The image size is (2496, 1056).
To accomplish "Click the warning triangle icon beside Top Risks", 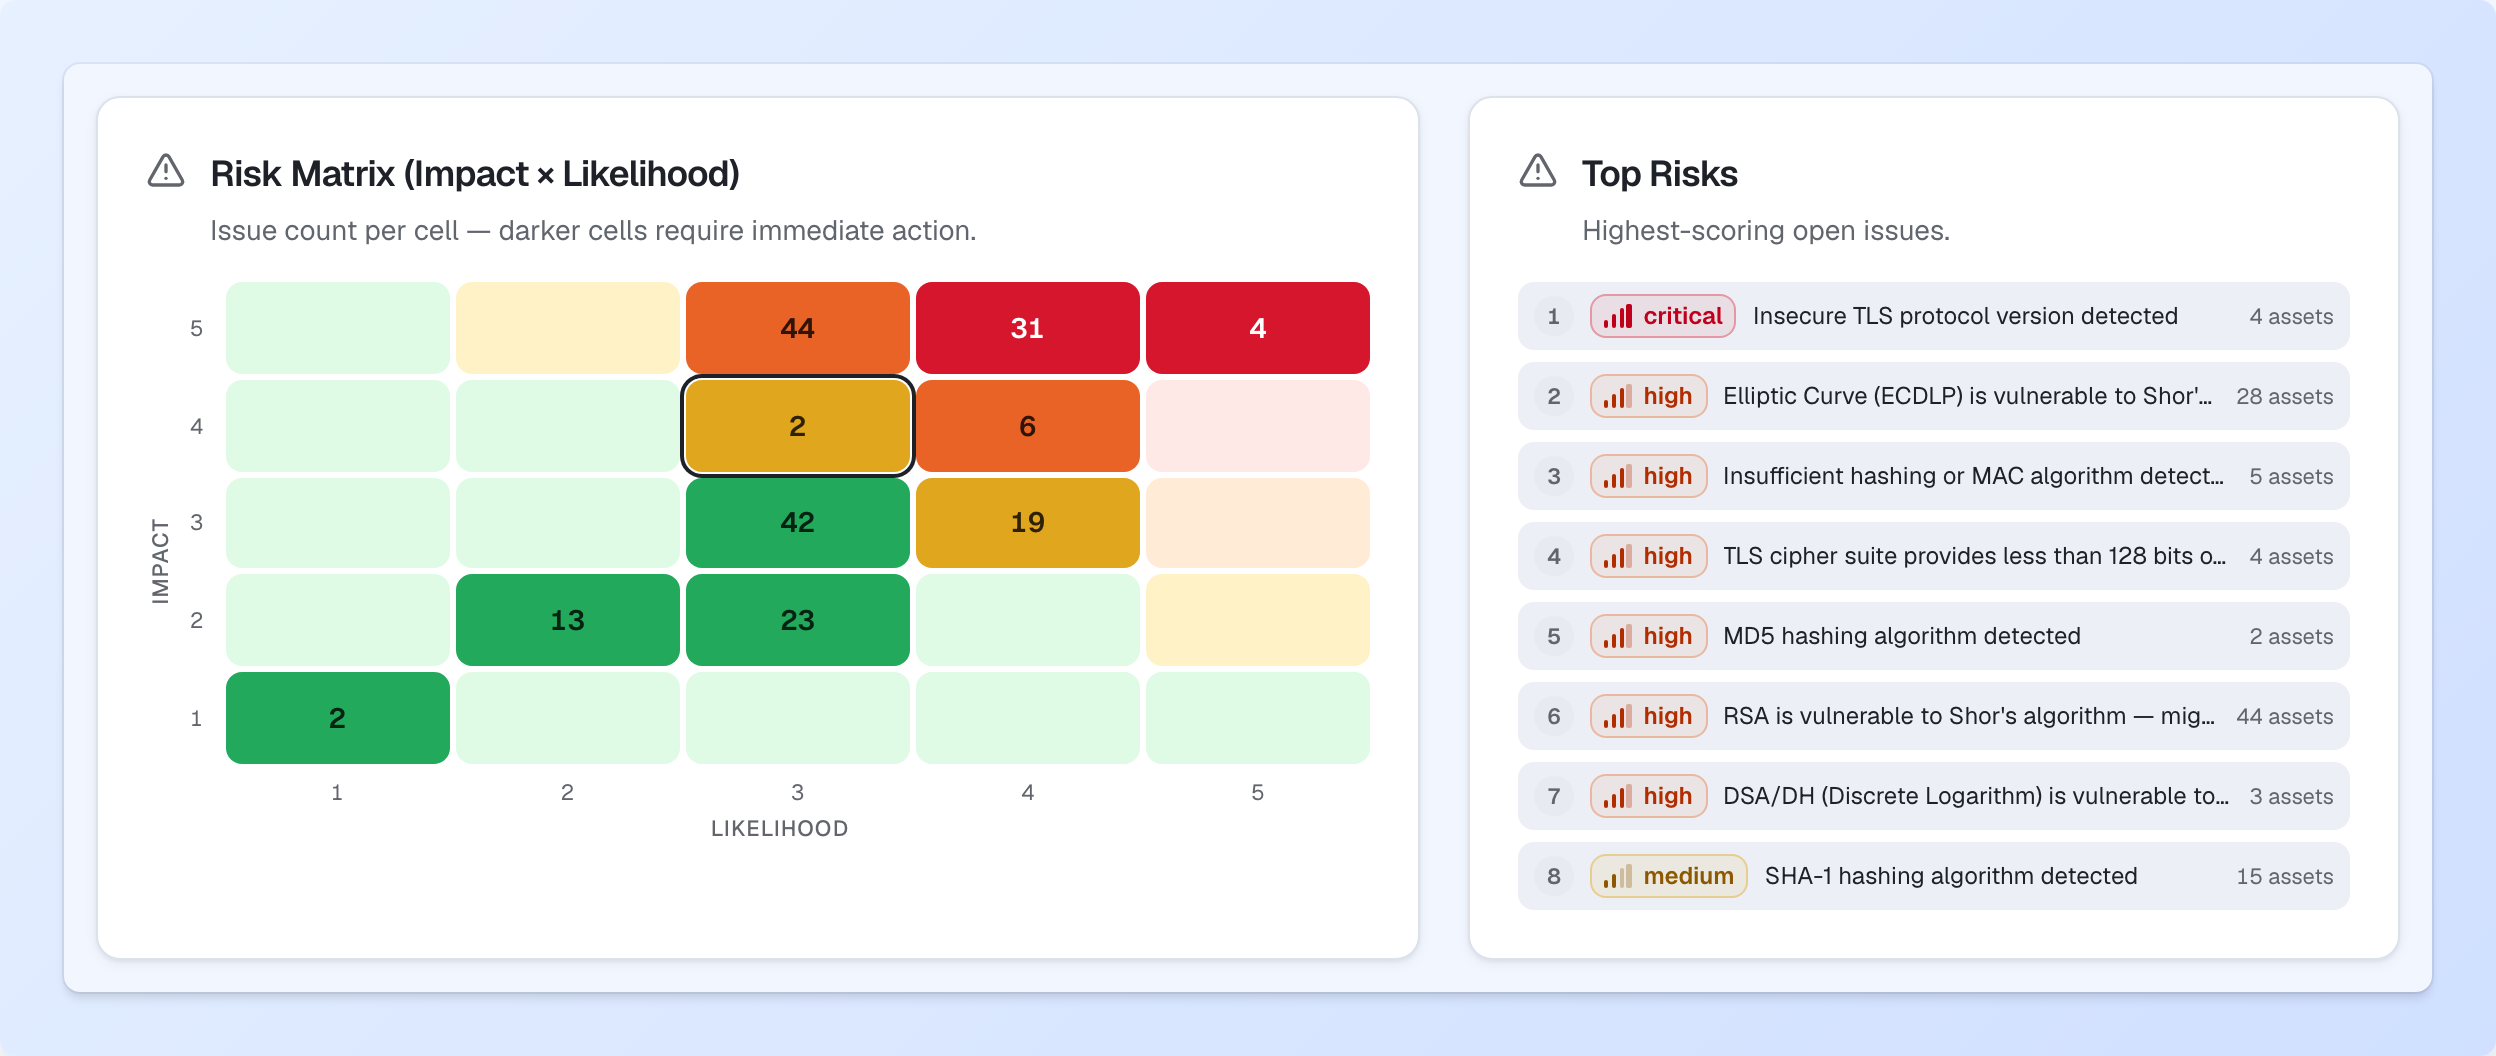I will (x=1538, y=171).
